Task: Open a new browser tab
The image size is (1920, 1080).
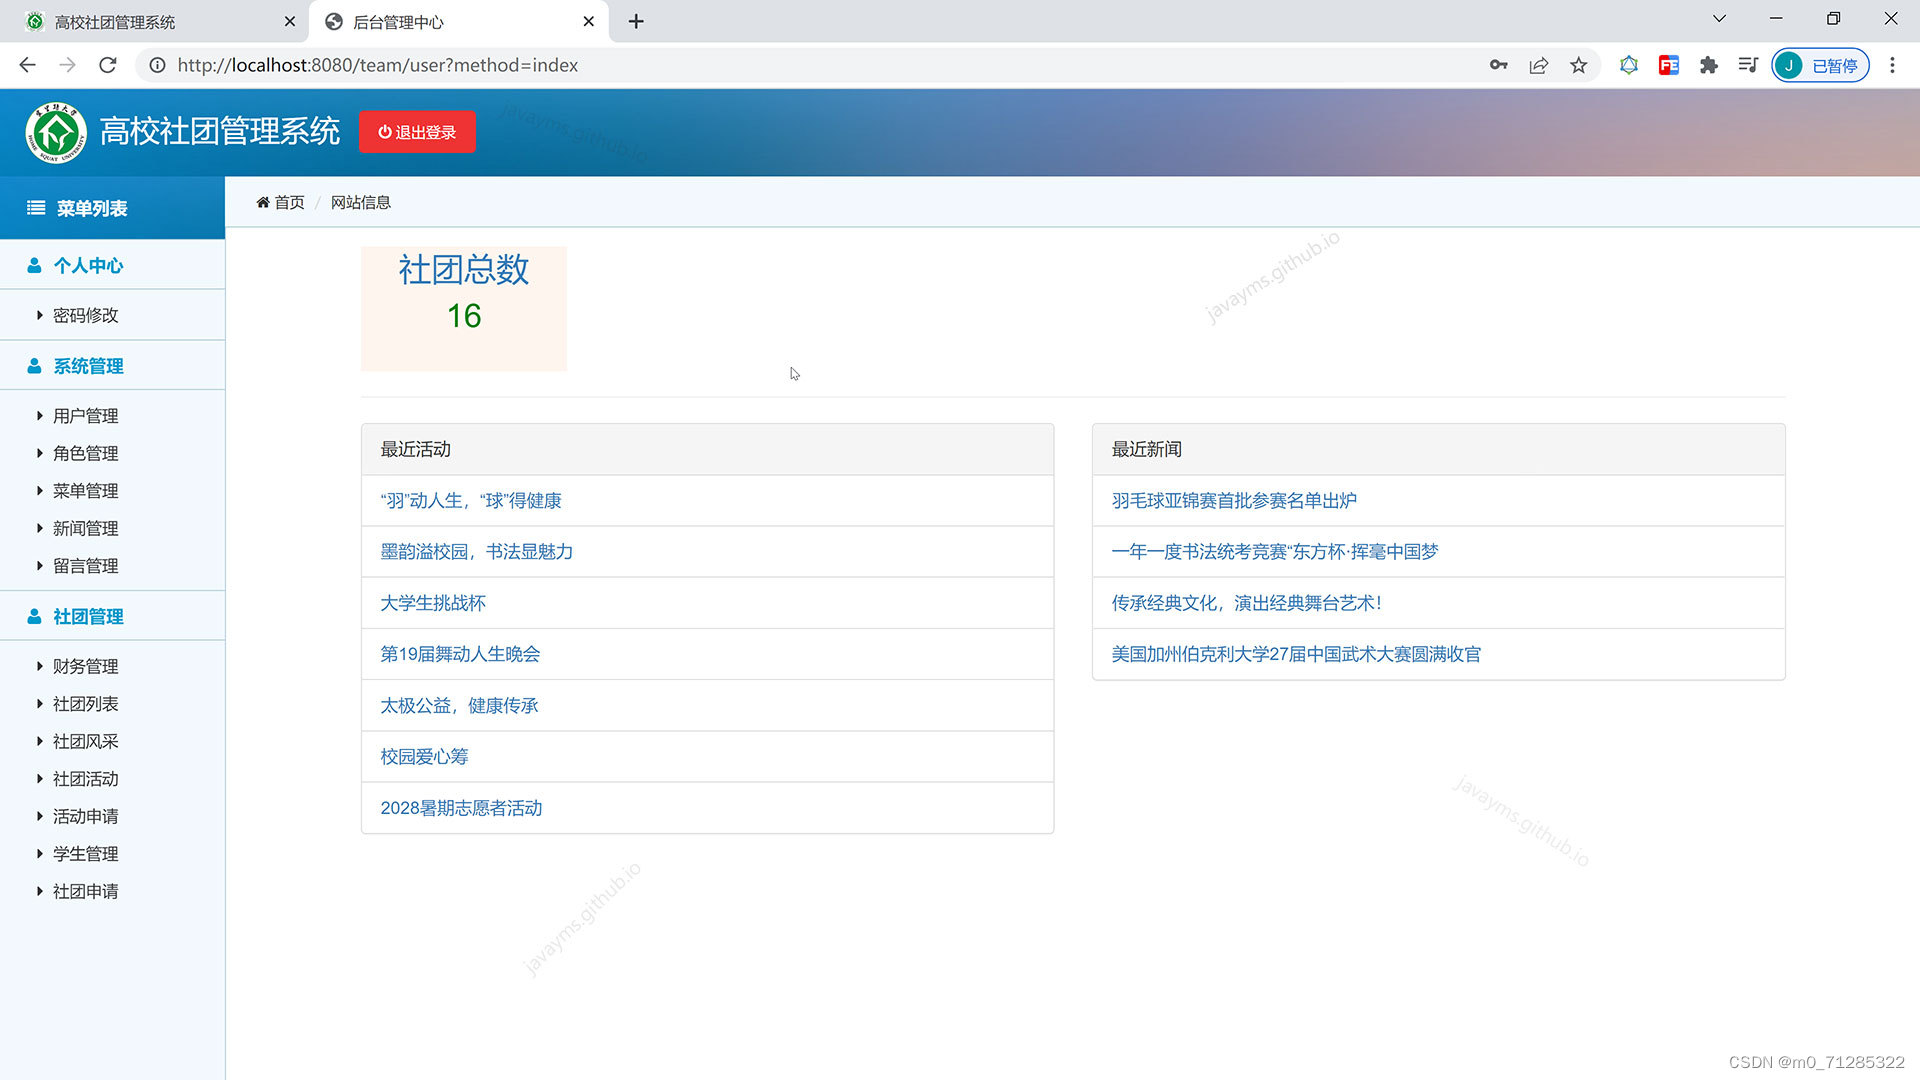Action: [636, 21]
